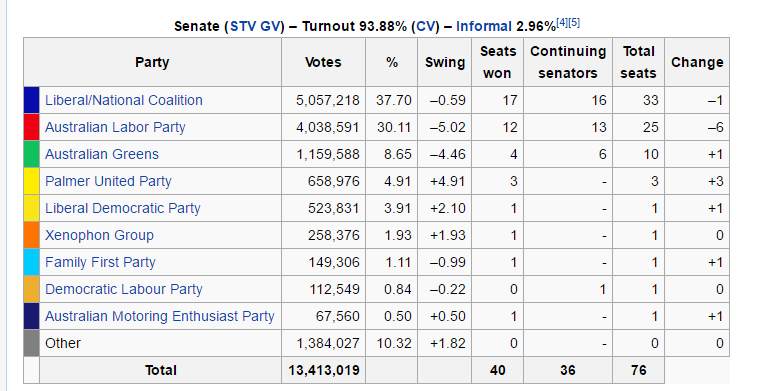The image size is (759, 391).
Task: Open the Xenophon Group link
Action: [x=99, y=235]
